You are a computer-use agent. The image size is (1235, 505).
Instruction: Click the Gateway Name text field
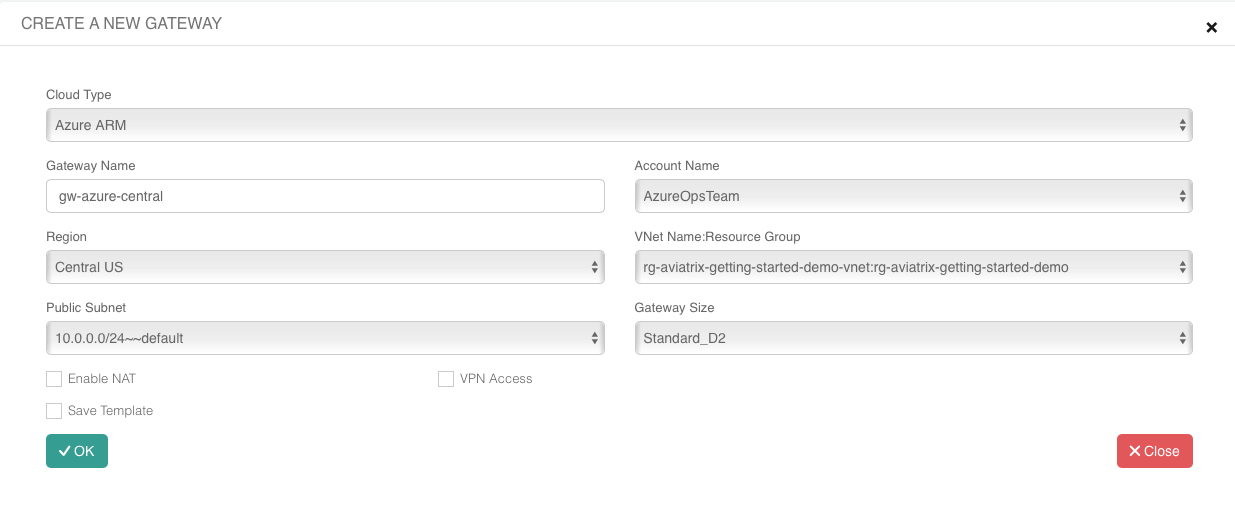(325, 197)
